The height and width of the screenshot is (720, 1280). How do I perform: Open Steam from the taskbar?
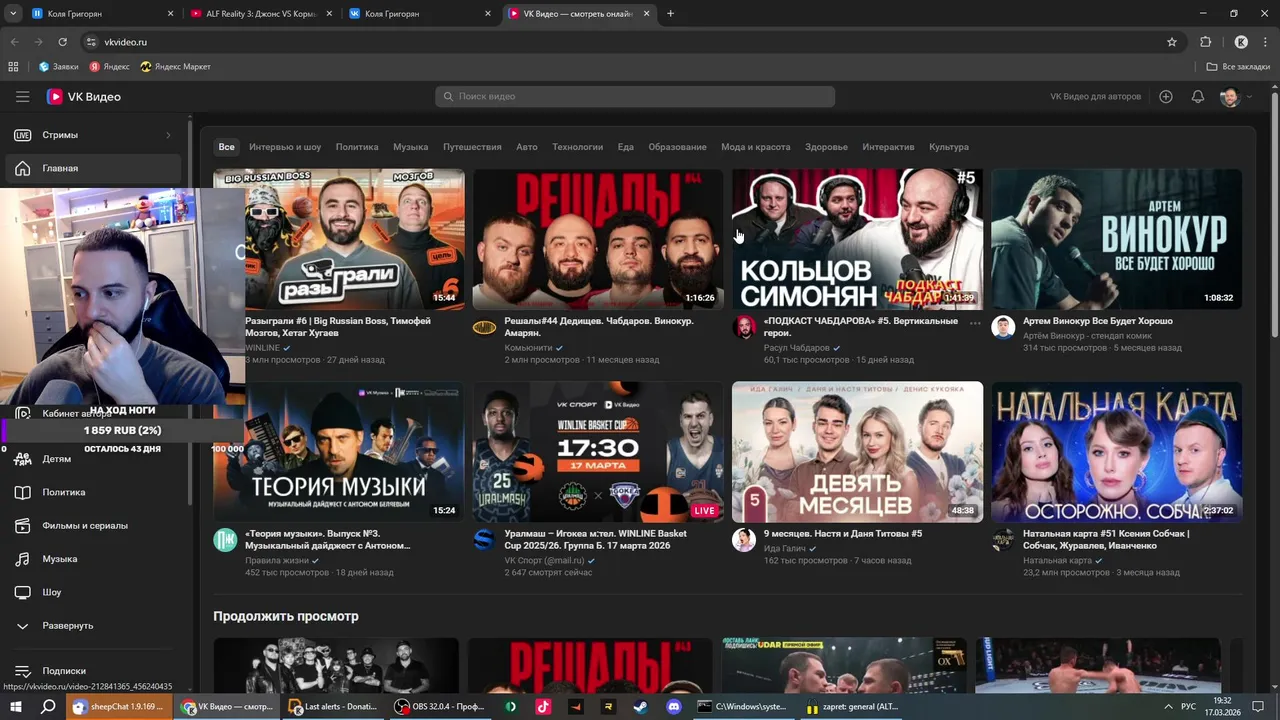click(x=640, y=706)
